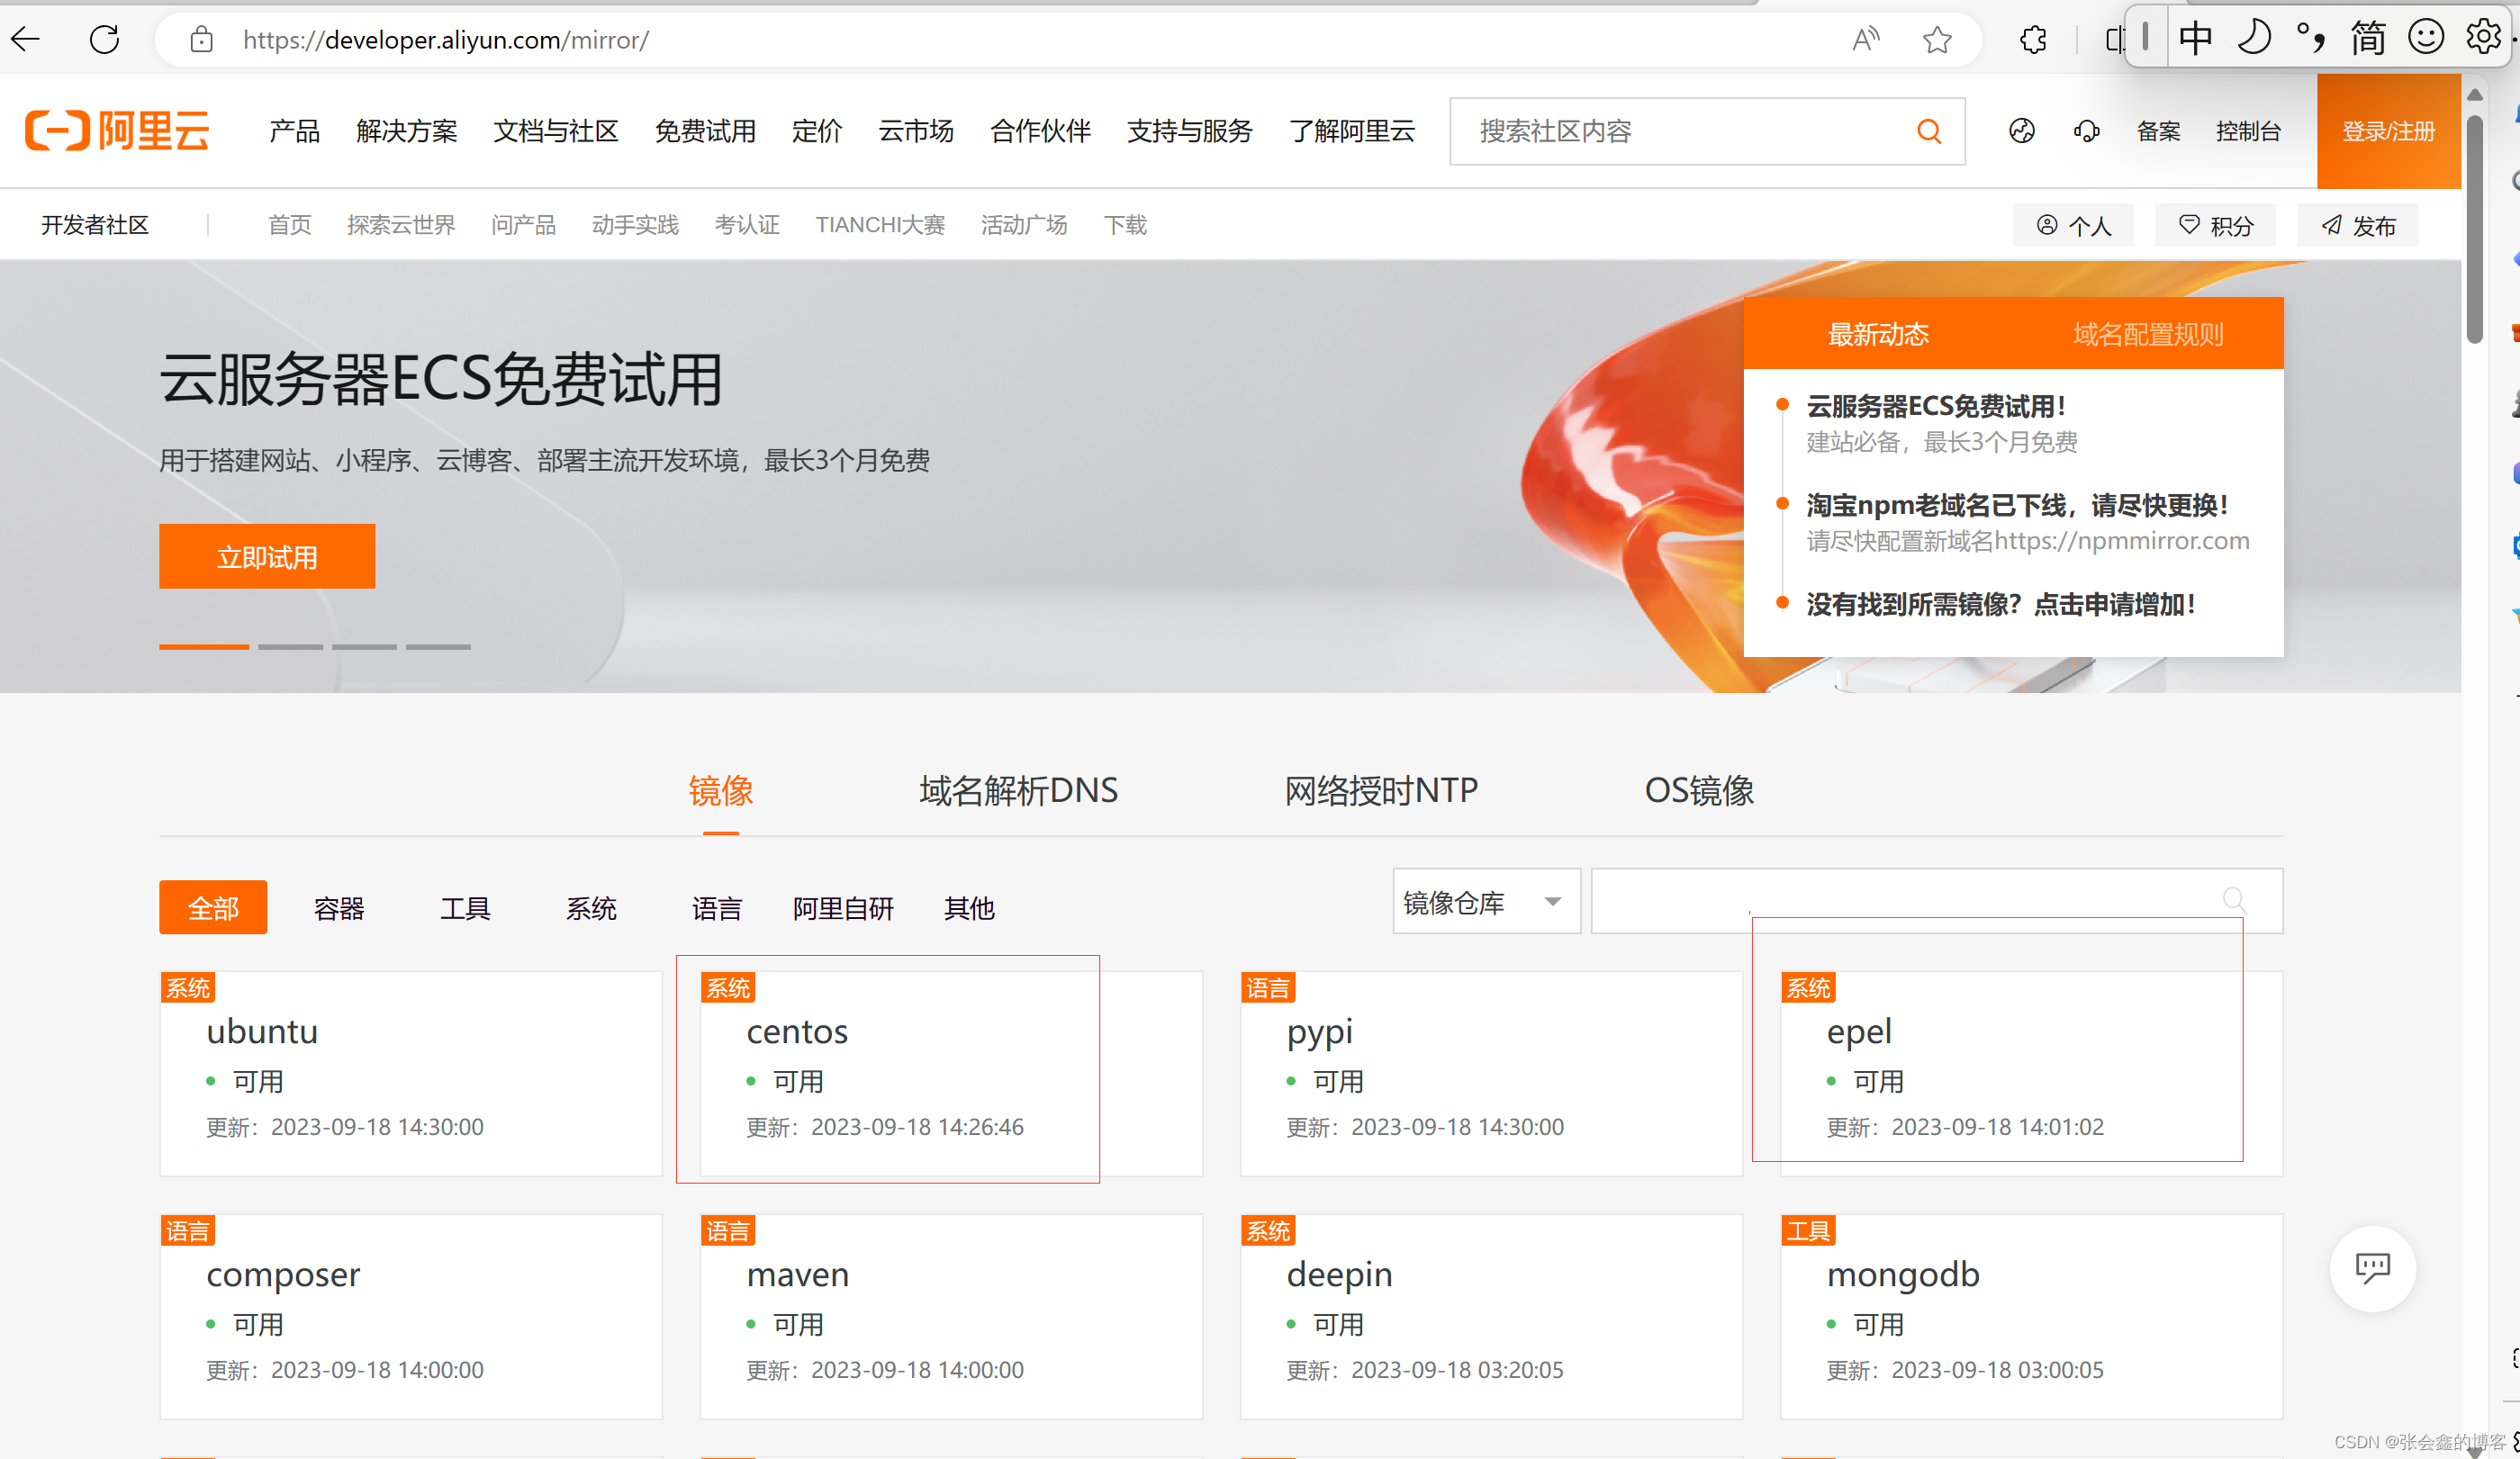The height and width of the screenshot is (1459, 2520).
Task: Toggle IME half-moon width icon
Action: pyautogui.click(x=2254, y=38)
